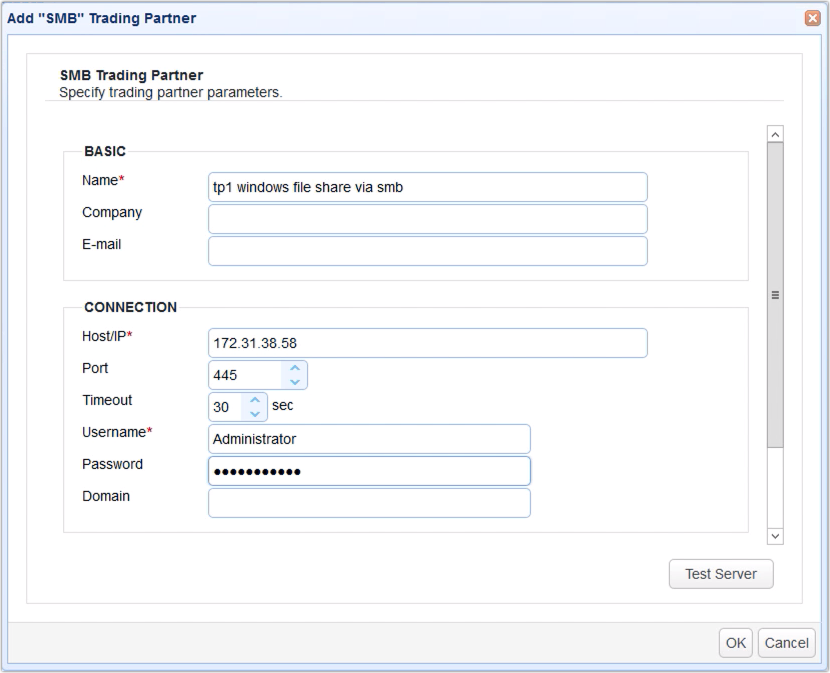Click the empty Domain input box
This screenshot has height=673, width=830.
369,502
